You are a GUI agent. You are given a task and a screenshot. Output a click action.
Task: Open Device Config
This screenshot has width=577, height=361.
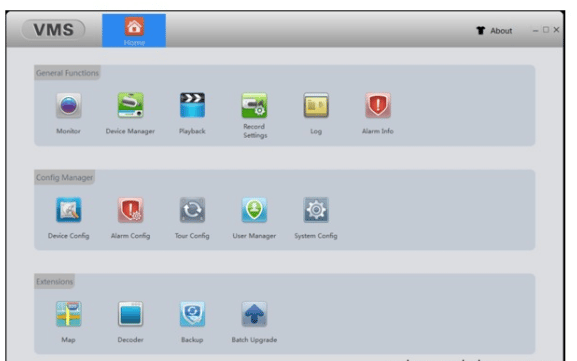pyautogui.click(x=68, y=210)
